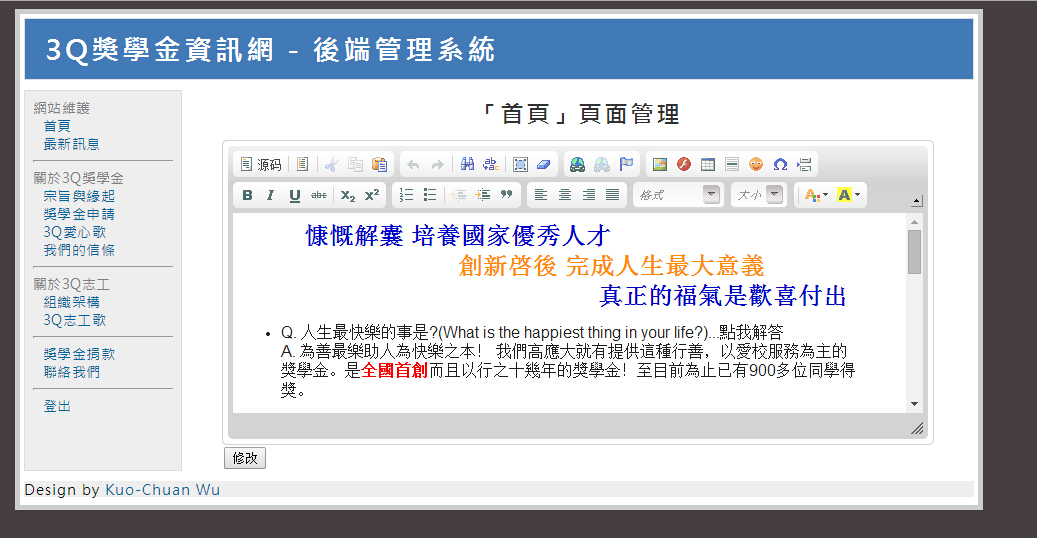Insert a page break

(804, 164)
